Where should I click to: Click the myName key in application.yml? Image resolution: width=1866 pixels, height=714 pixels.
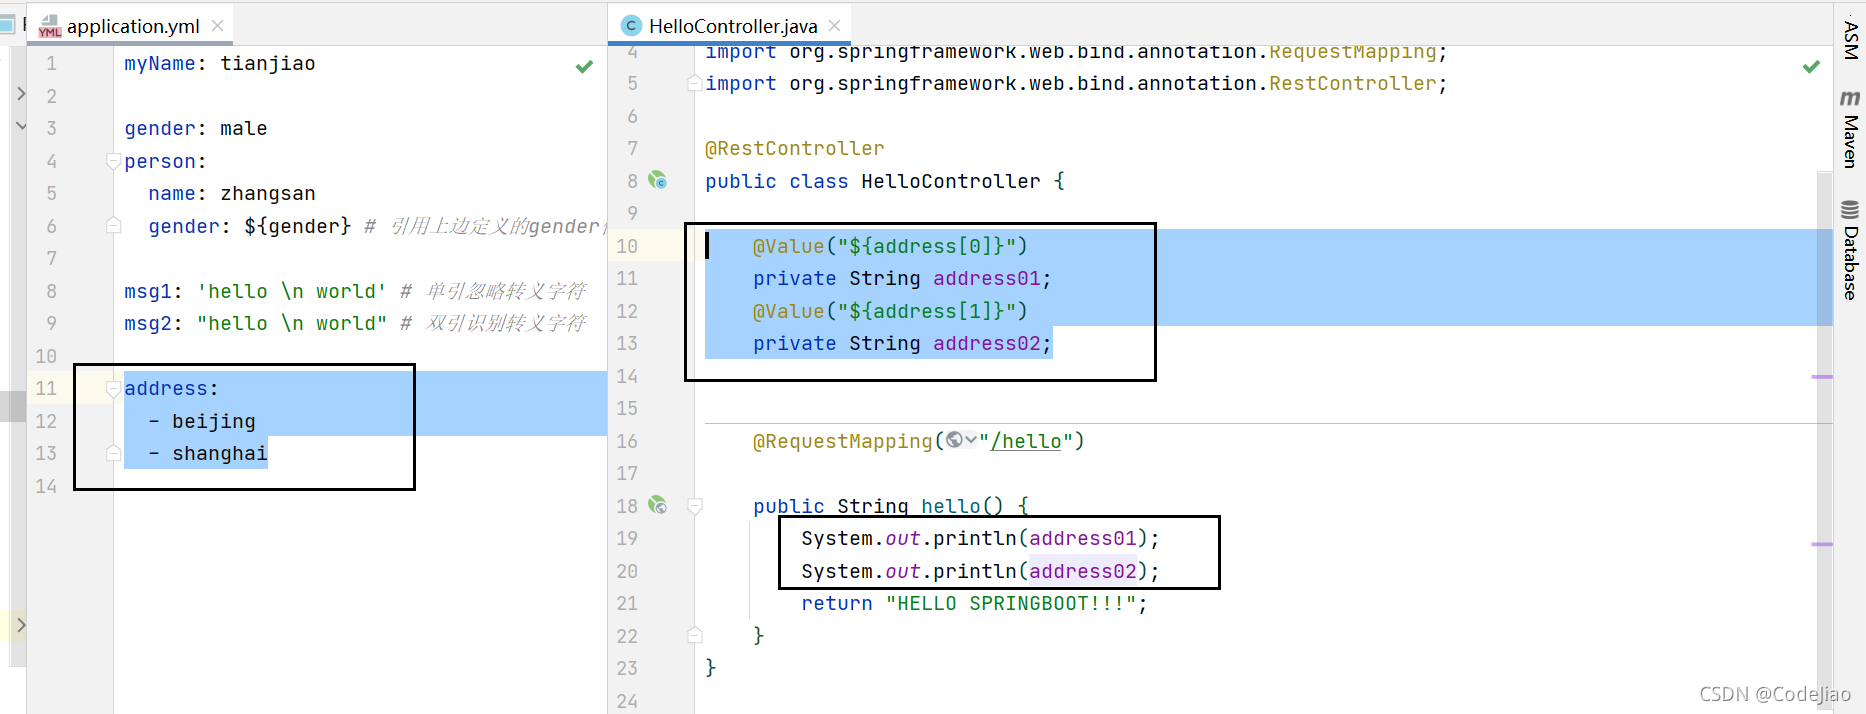point(159,63)
